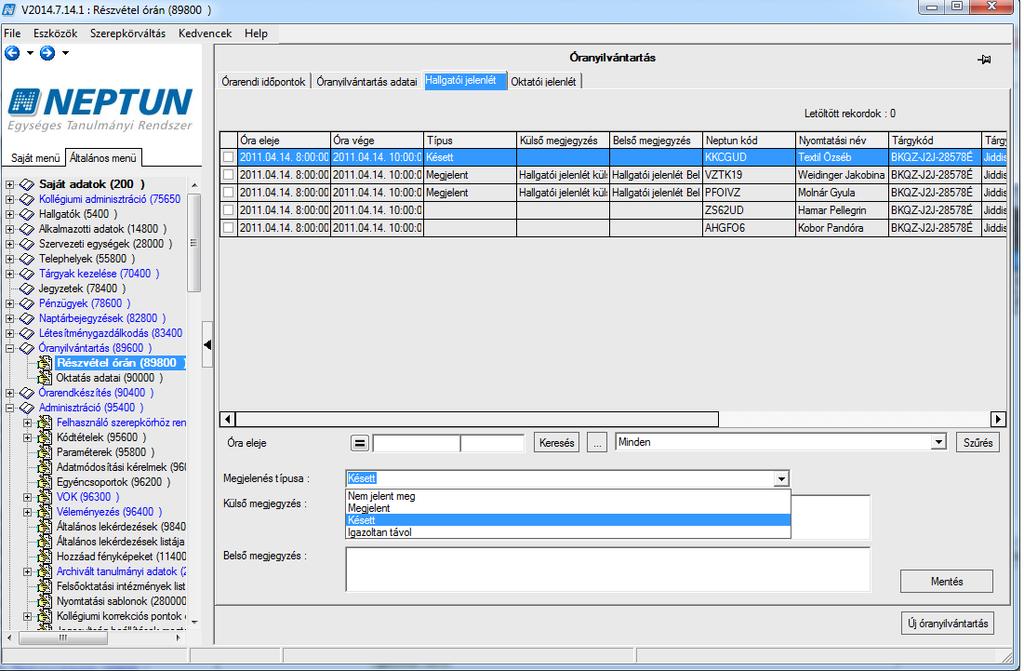
Task: Click the Naptárbejegyzések folder icon
Action: click(x=27, y=318)
